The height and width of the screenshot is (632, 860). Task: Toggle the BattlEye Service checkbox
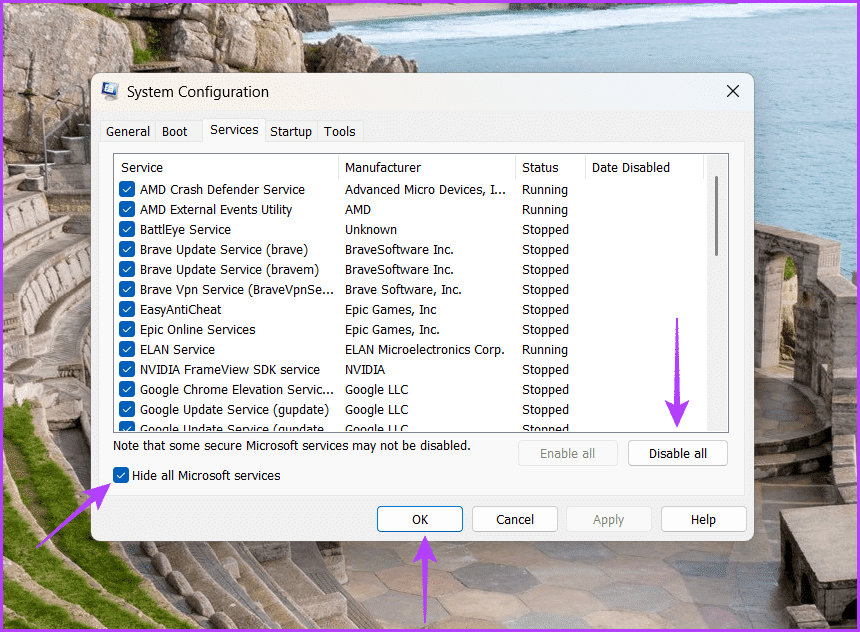click(x=127, y=229)
